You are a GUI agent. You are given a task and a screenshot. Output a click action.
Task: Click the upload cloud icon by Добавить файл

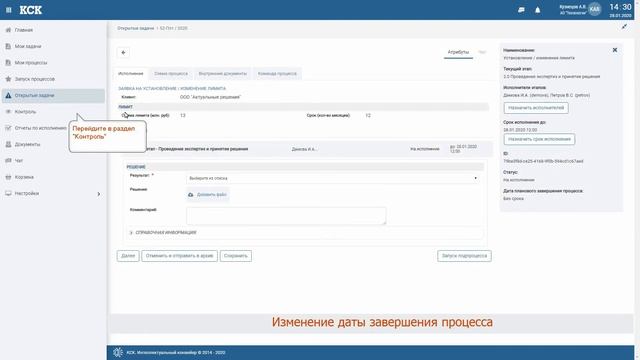tap(191, 195)
